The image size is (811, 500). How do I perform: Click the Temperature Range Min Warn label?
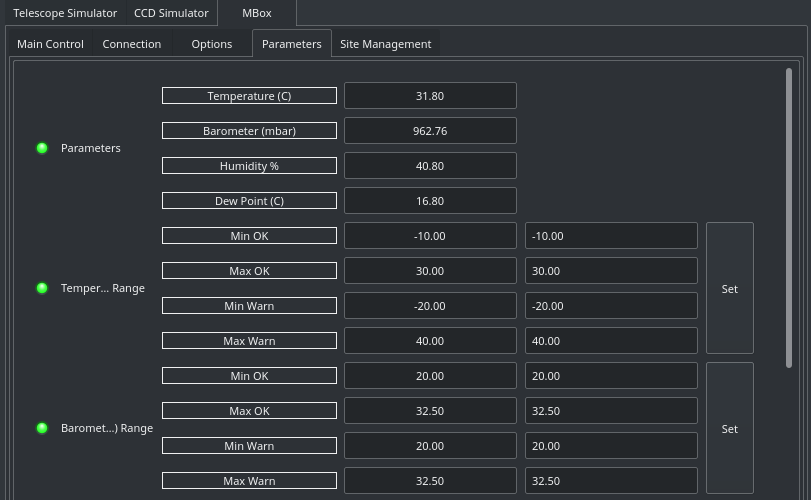click(249, 306)
